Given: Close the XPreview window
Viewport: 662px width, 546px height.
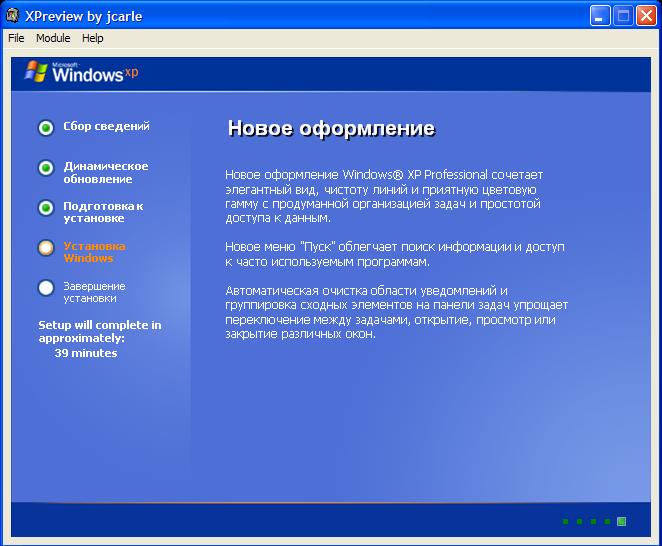Looking at the screenshot, I should [646, 16].
